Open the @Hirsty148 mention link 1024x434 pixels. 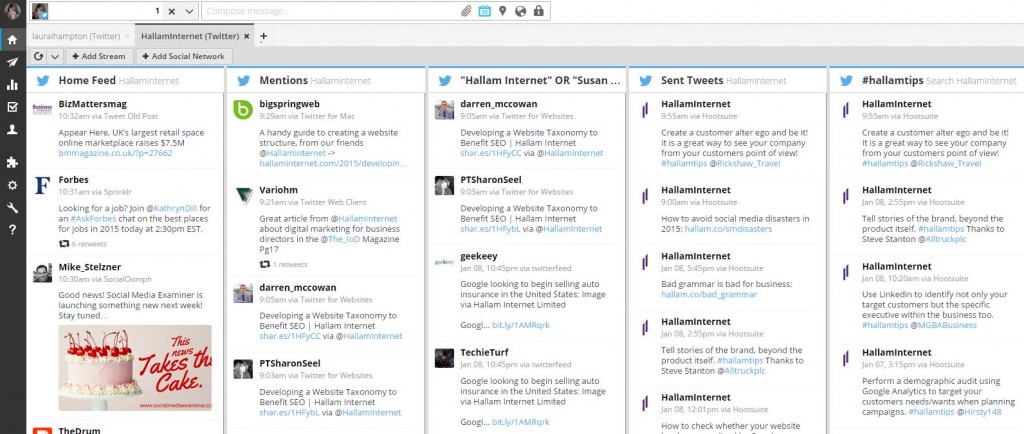pyautogui.click(x=980, y=412)
